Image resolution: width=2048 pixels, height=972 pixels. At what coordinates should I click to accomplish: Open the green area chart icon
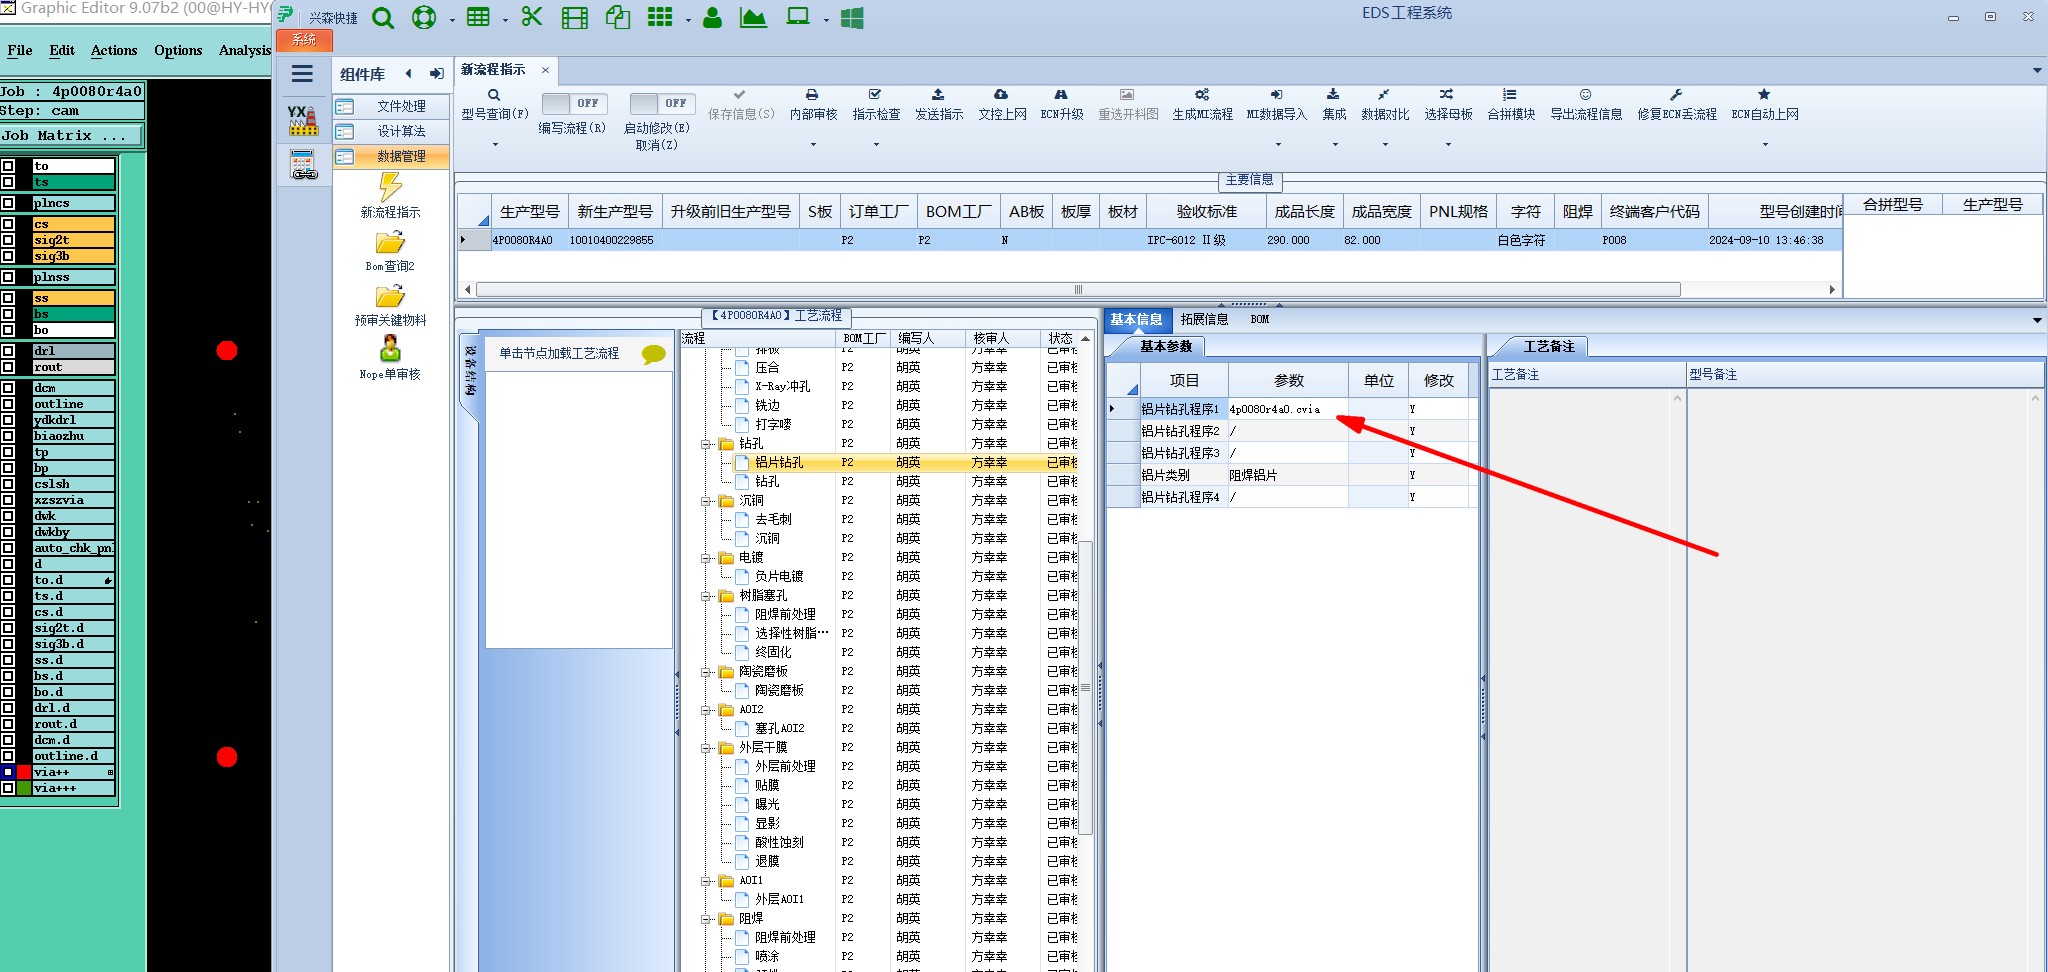[x=753, y=17]
